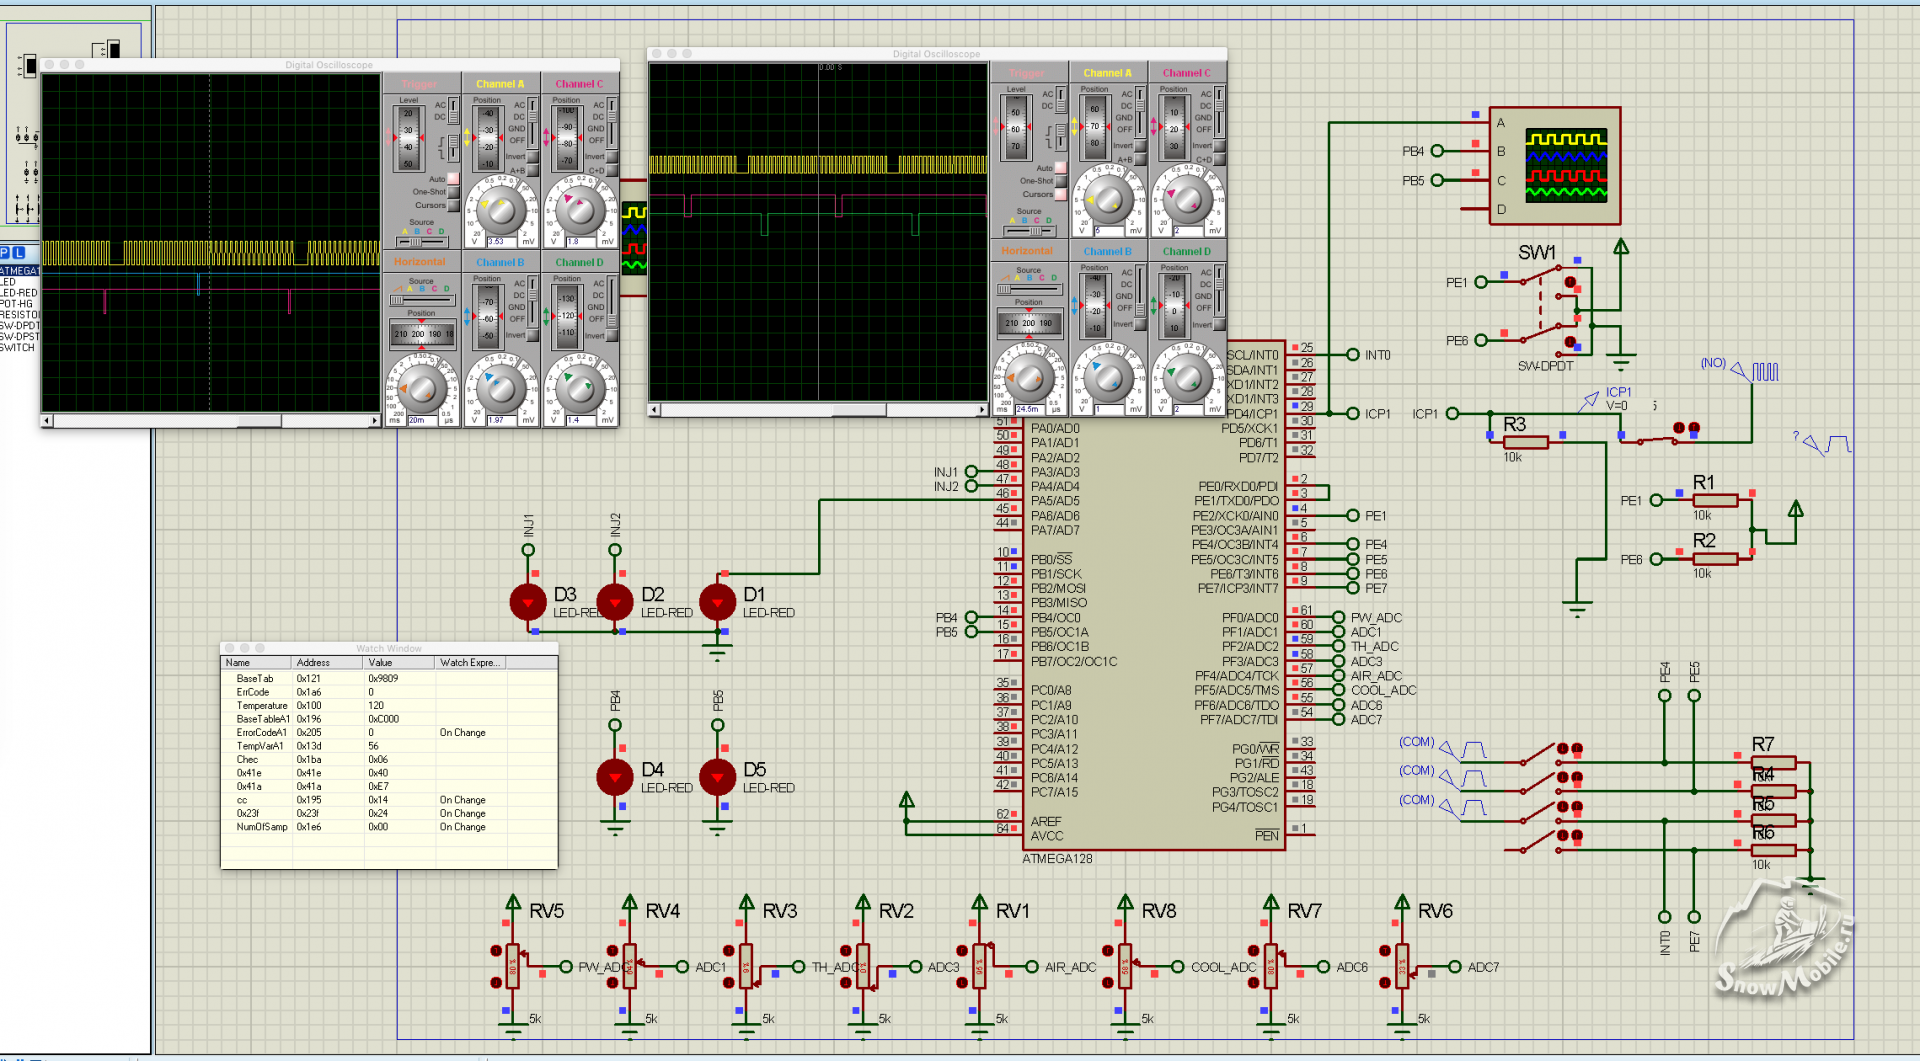Image resolution: width=1920 pixels, height=1061 pixels.
Task: Click the P pick devices button
Action: point(5,253)
